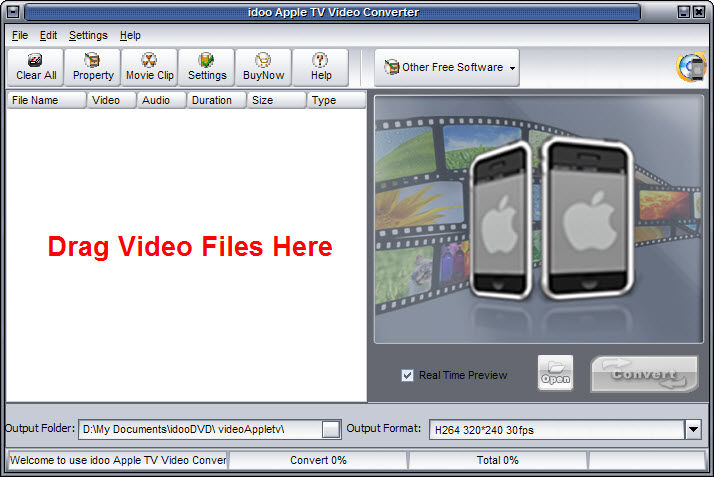
Task: Click the Duration column header
Action: tap(217, 100)
